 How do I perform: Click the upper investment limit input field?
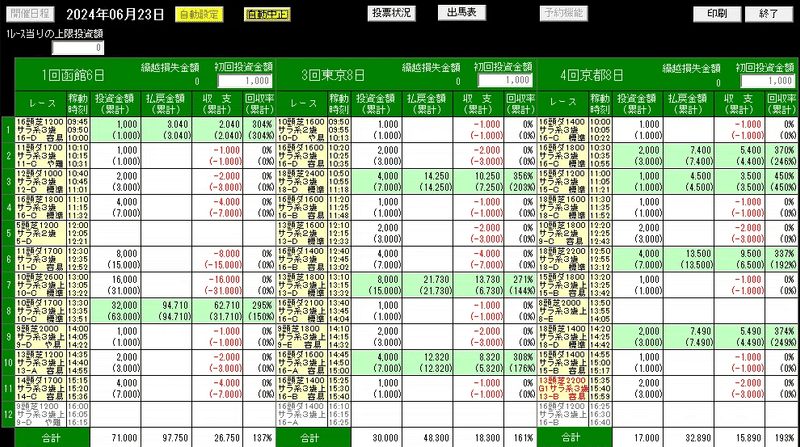point(78,48)
